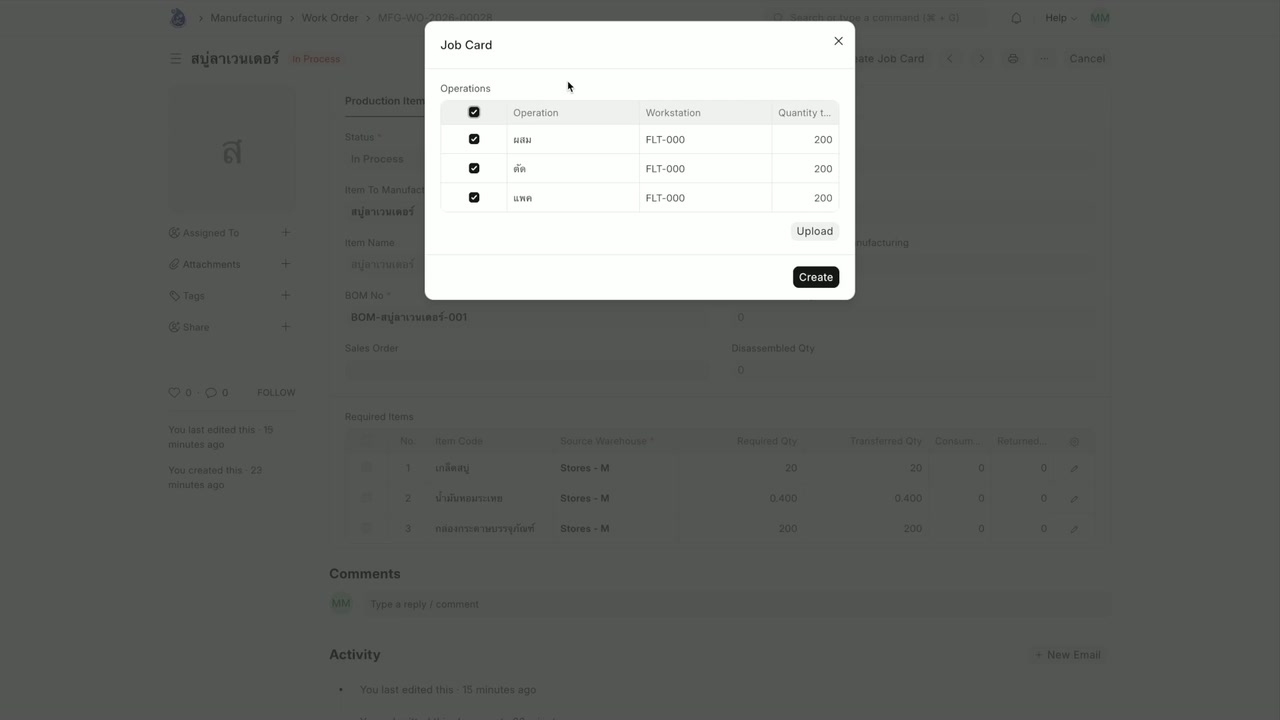The width and height of the screenshot is (1280, 720).
Task: Open the app home logo icon
Action: click(178, 18)
